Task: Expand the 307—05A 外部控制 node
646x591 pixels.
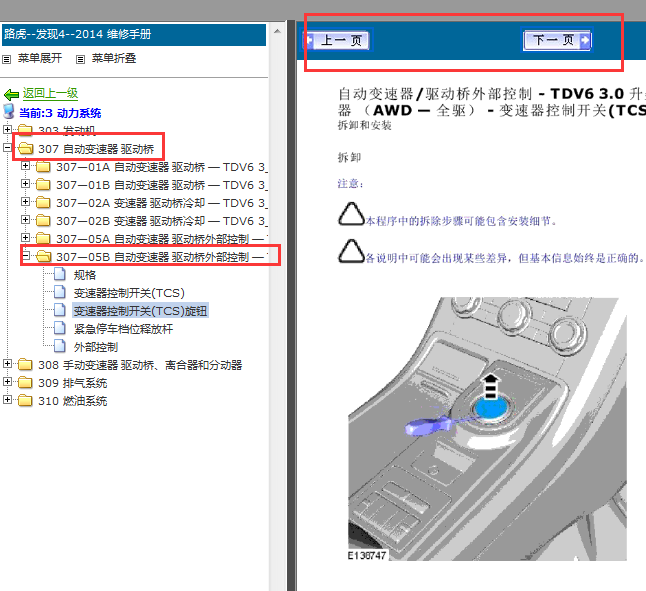Action: 25,238
